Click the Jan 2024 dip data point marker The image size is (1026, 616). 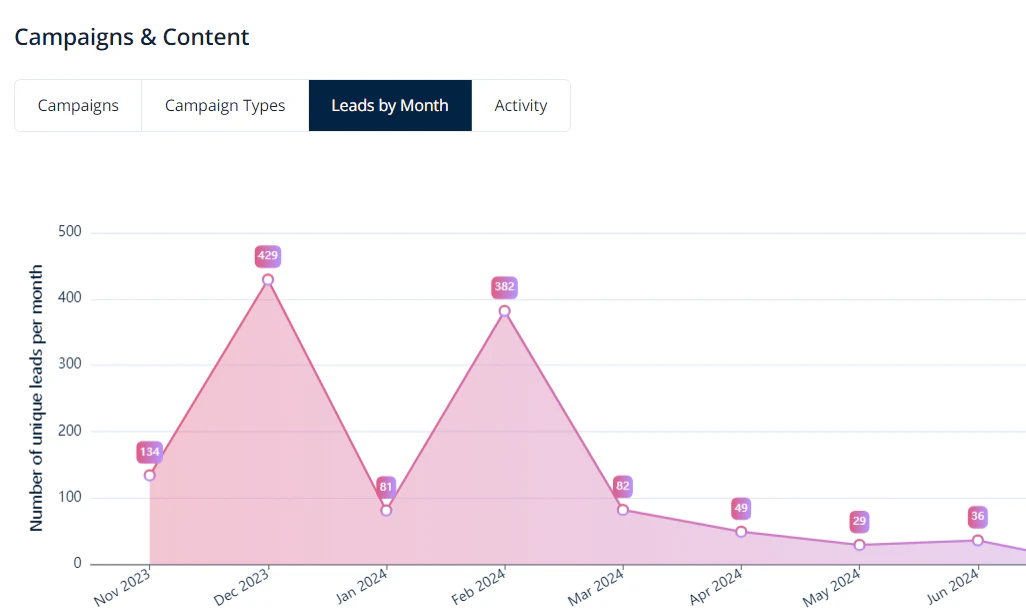pos(385,510)
